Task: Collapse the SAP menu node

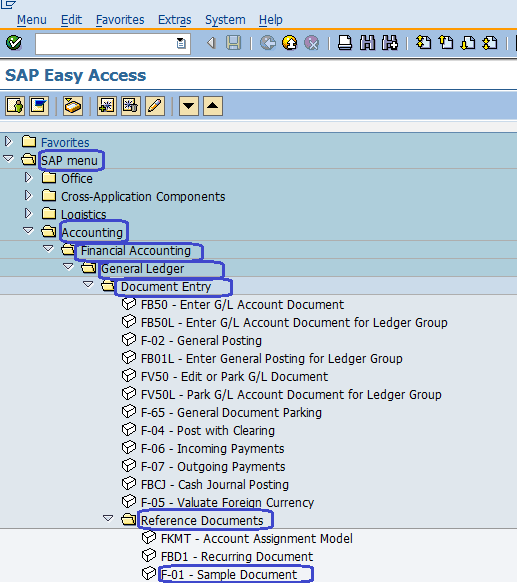Action: pos(8,159)
